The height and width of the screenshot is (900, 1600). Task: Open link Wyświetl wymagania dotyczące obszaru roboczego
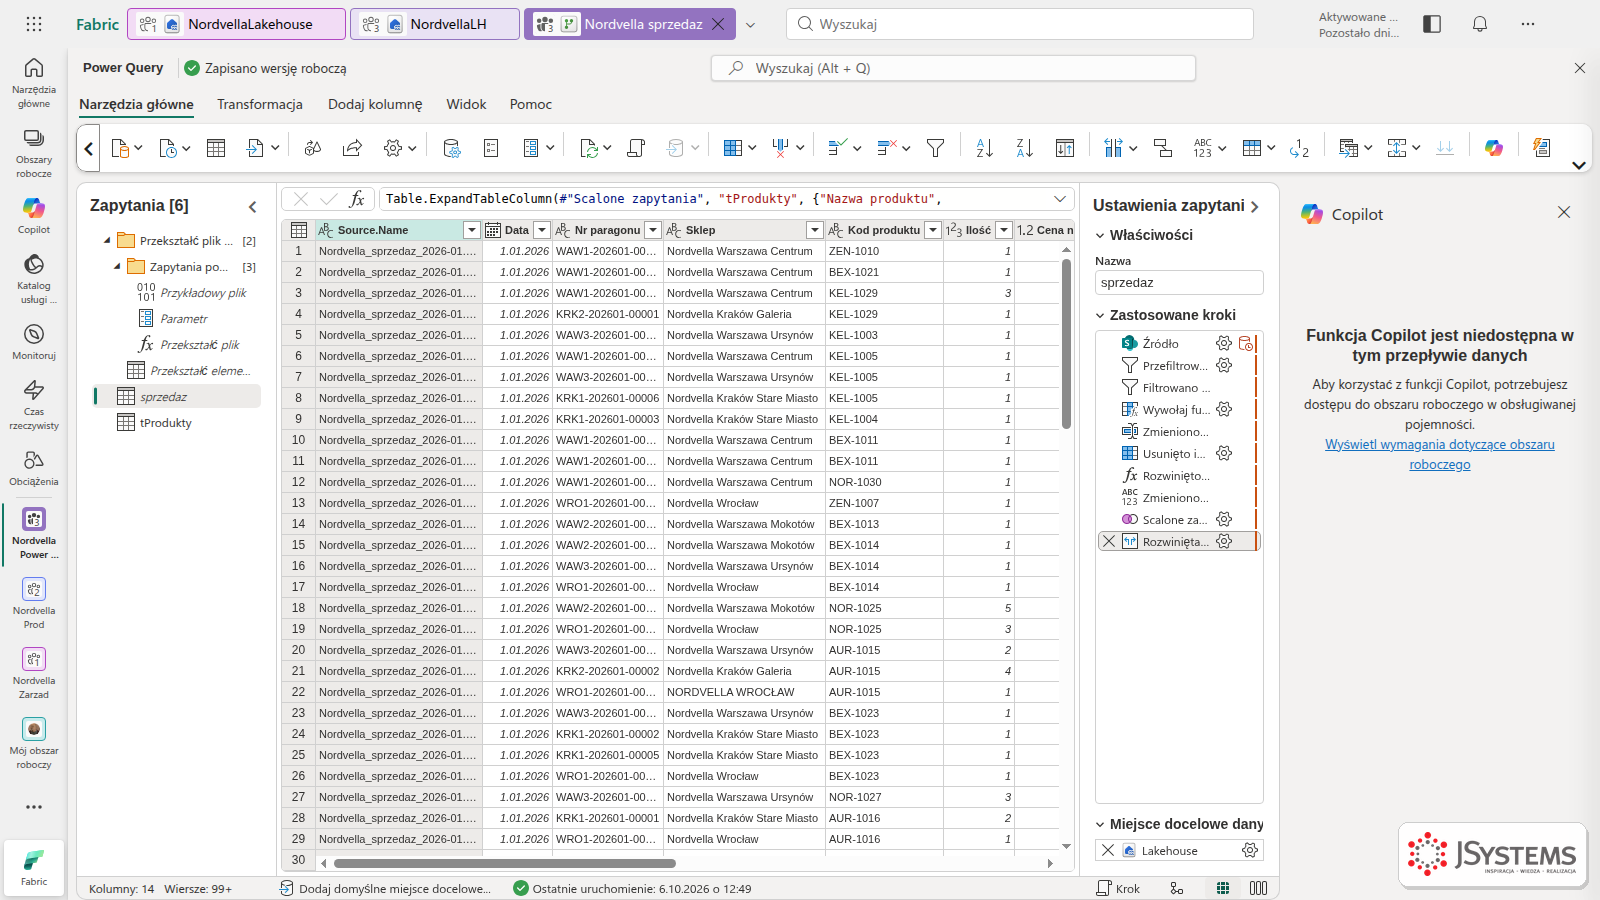tap(1440, 454)
